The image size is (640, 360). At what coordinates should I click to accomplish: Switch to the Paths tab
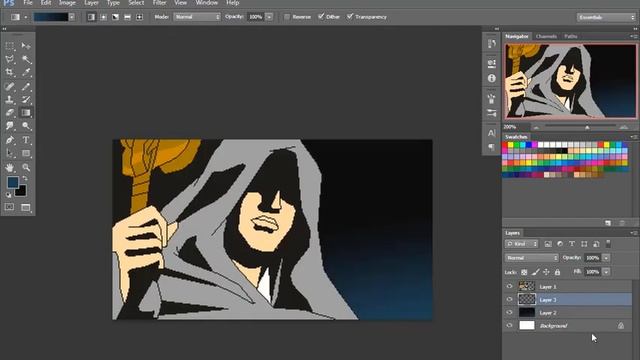pos(571,36)
